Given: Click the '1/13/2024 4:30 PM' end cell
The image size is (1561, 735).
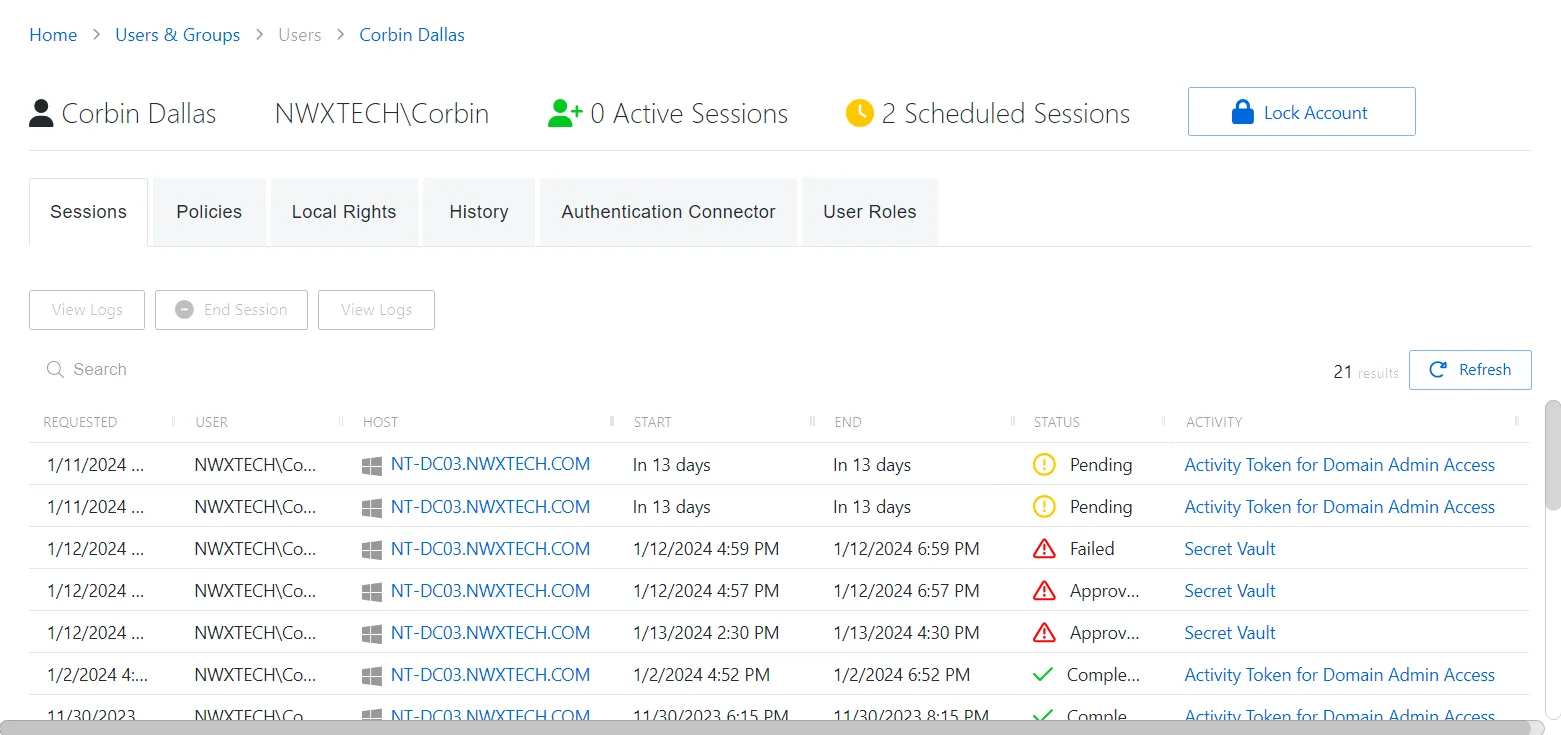Looking at the screenshot, I should point(906,633).
